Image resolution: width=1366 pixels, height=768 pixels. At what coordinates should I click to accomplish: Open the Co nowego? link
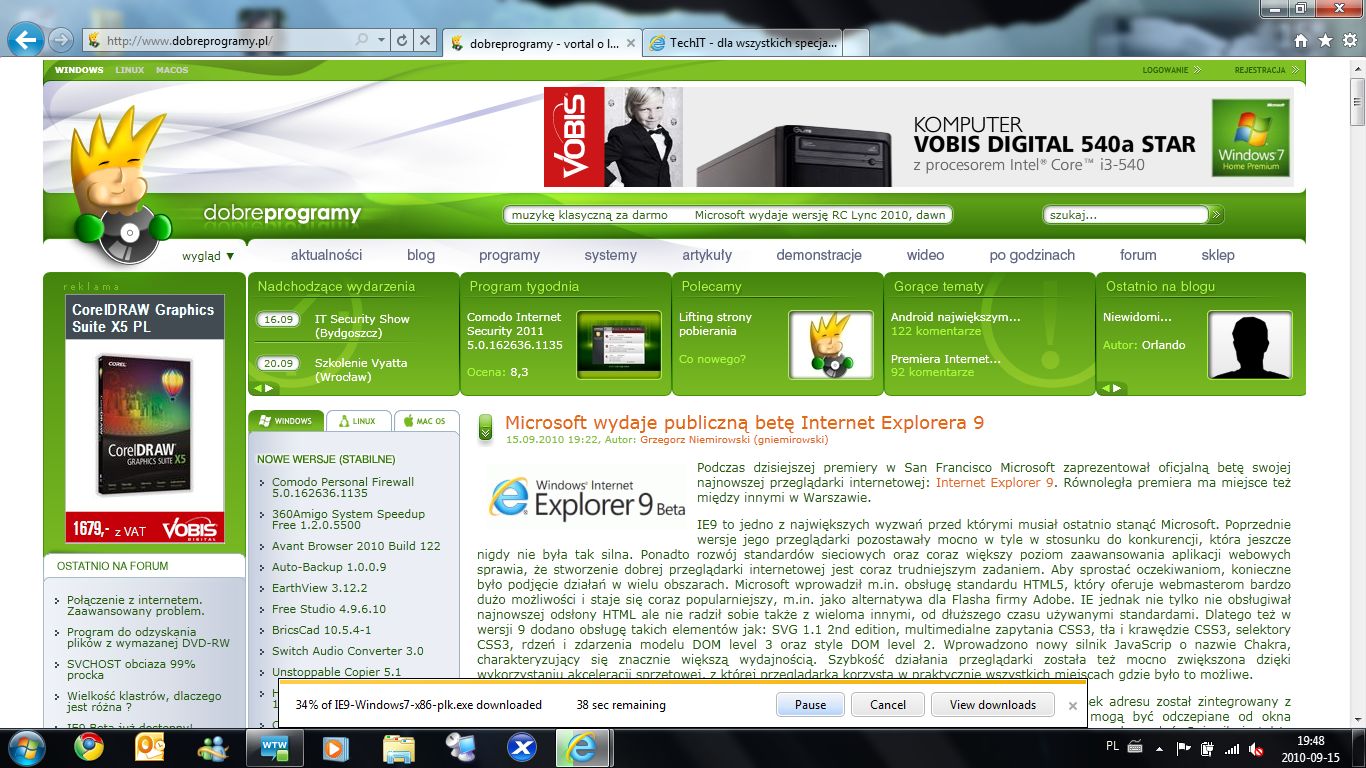714,359
